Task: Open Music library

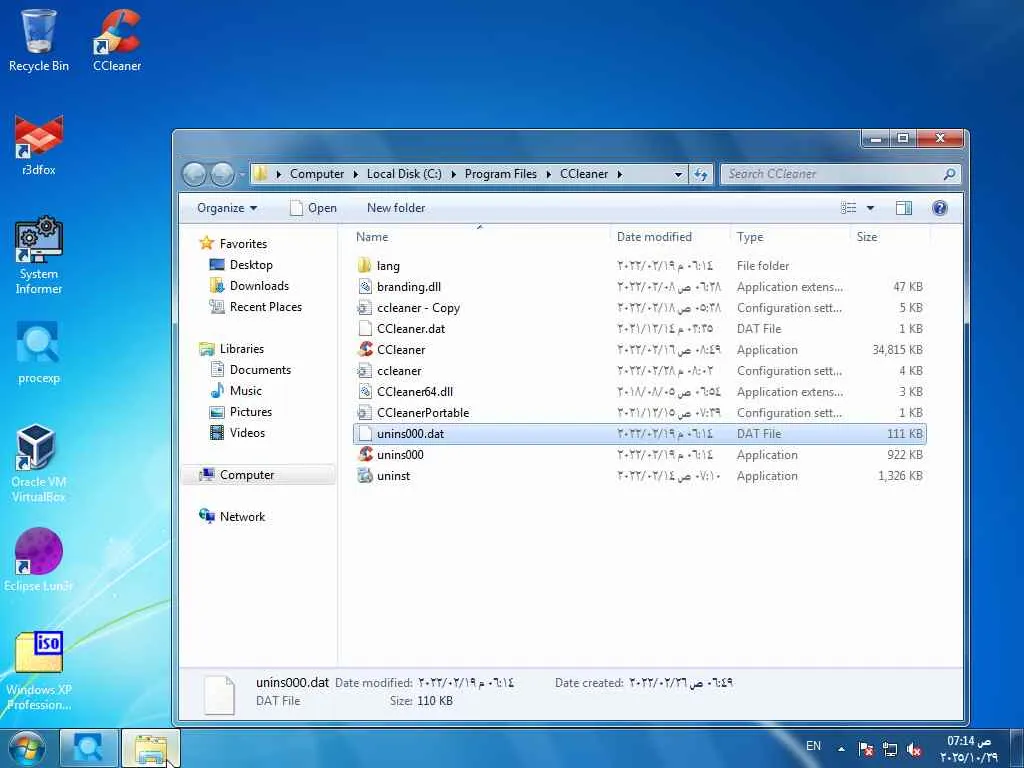Action: point(236,391)
